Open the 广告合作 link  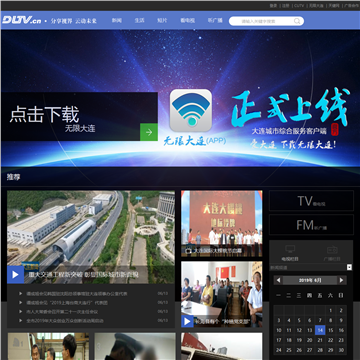(351, 6)
